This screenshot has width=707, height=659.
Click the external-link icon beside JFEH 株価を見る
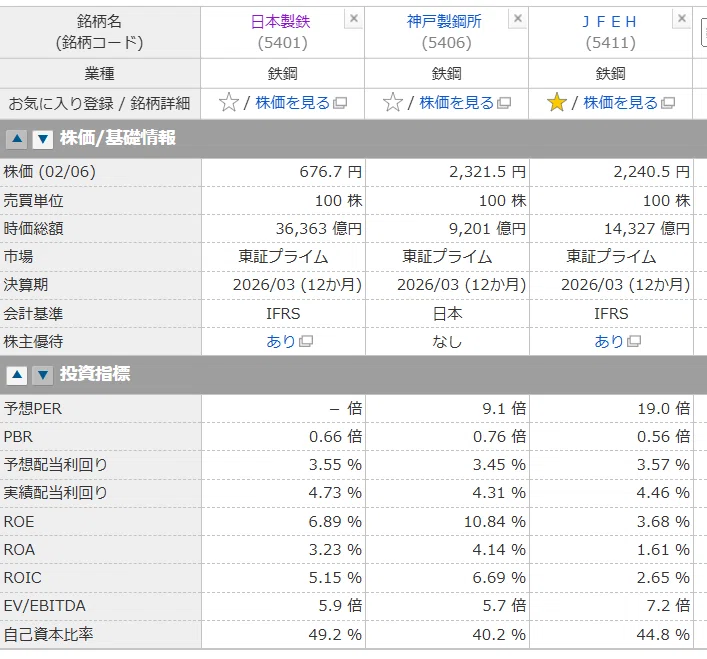668,104
